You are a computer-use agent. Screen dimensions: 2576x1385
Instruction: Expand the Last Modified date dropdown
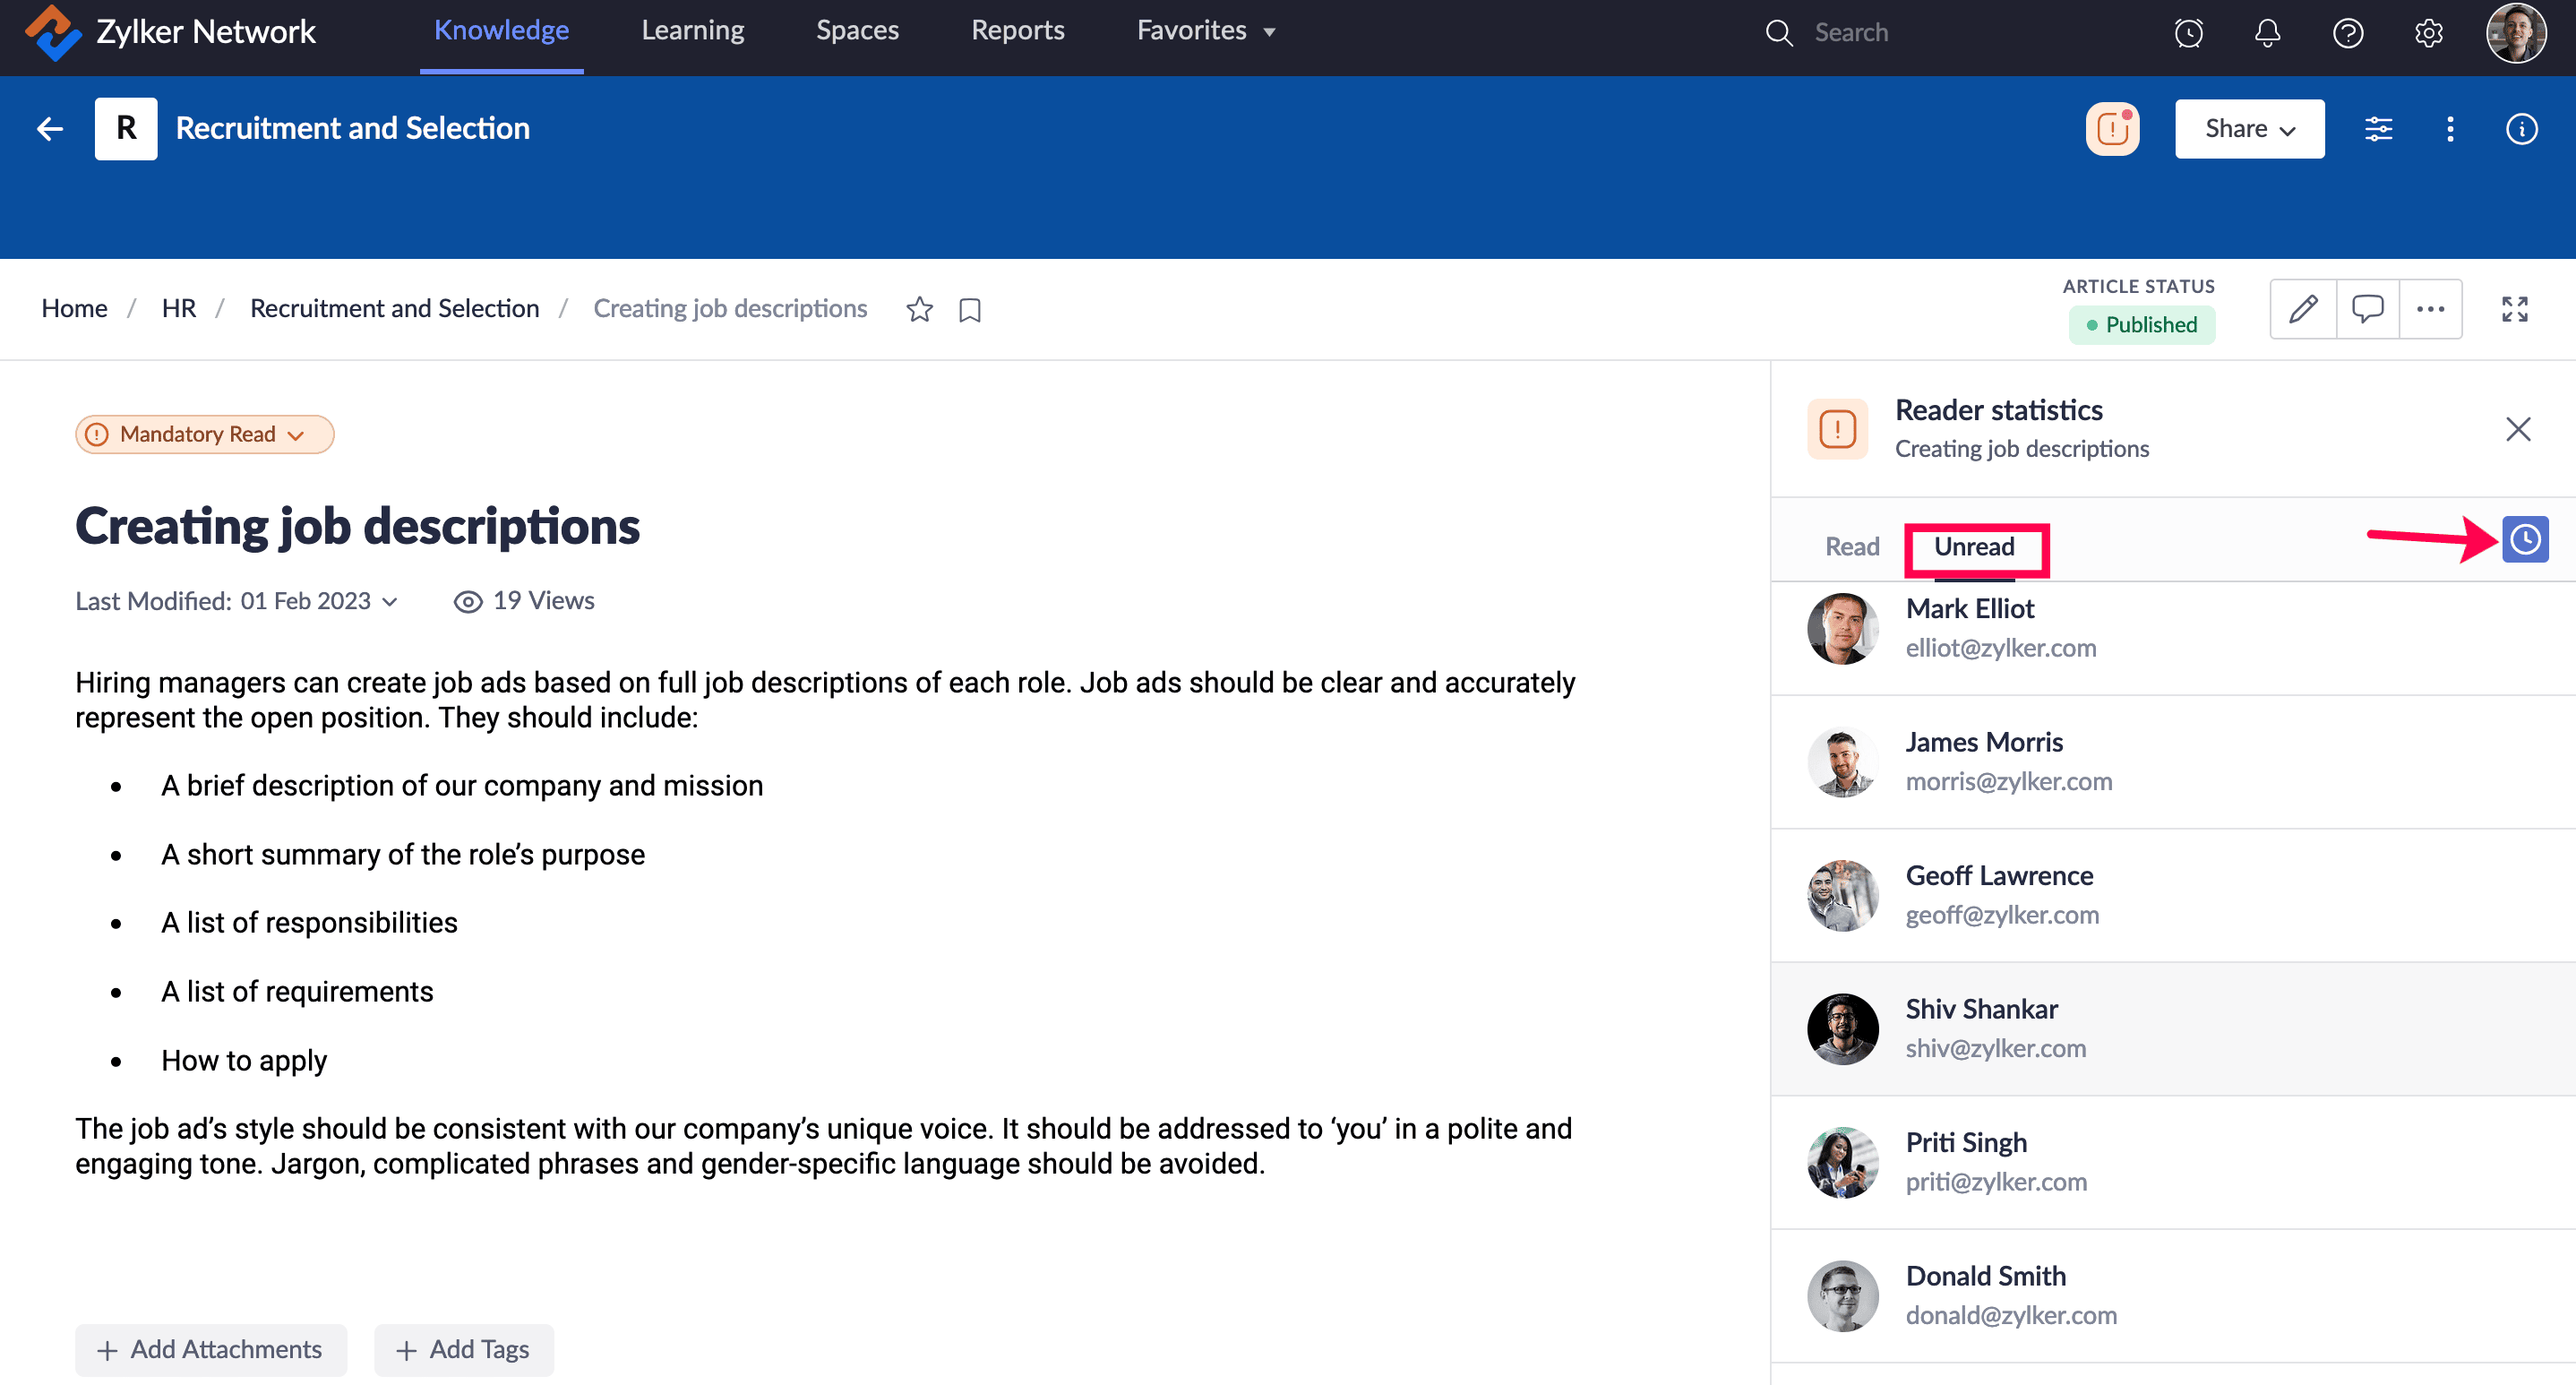(x=390, y=601)
